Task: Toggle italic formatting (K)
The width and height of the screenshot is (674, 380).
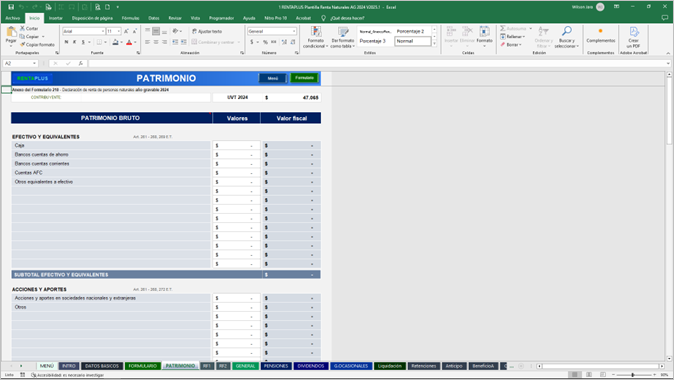Action: 74,42
